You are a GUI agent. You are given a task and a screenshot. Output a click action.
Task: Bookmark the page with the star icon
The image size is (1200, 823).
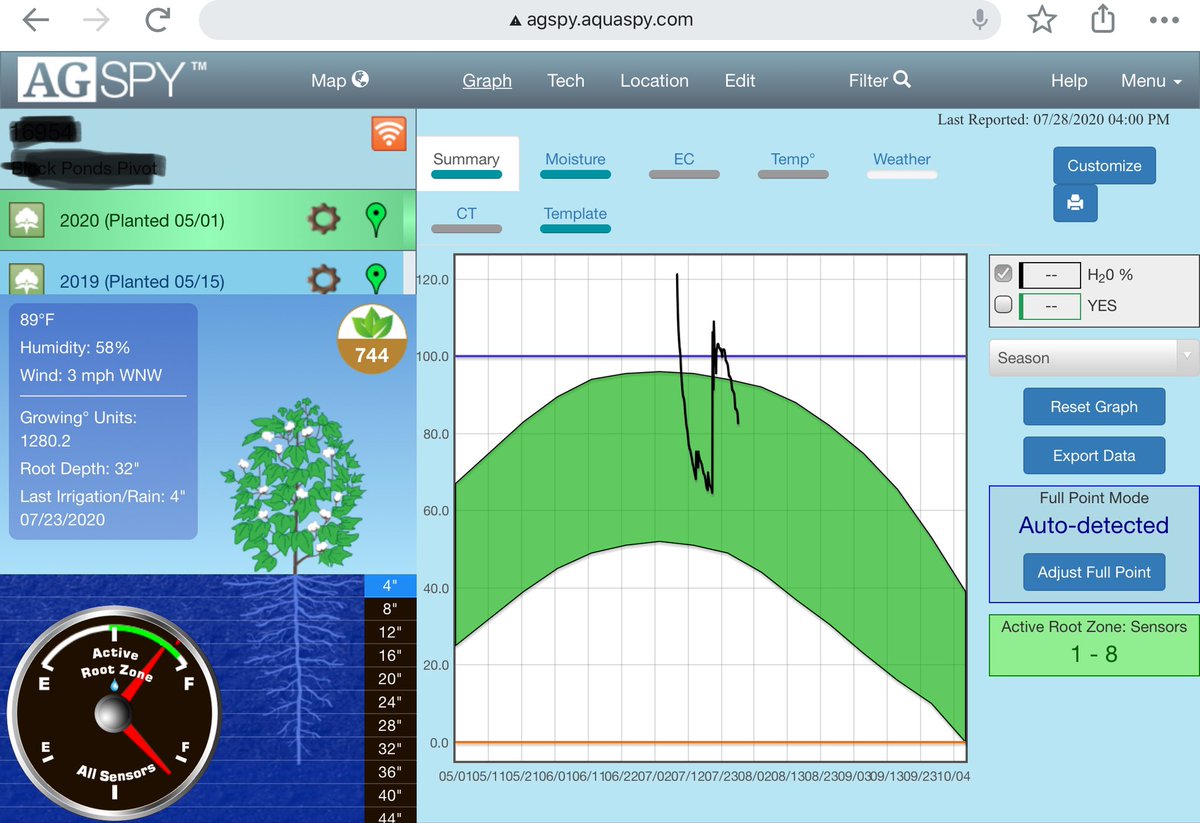(1042, 19)
